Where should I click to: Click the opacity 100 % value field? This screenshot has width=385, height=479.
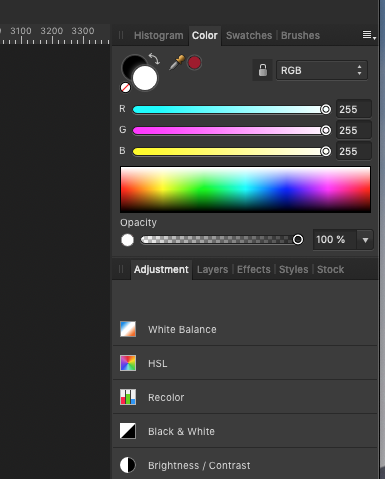click(335, 239)
